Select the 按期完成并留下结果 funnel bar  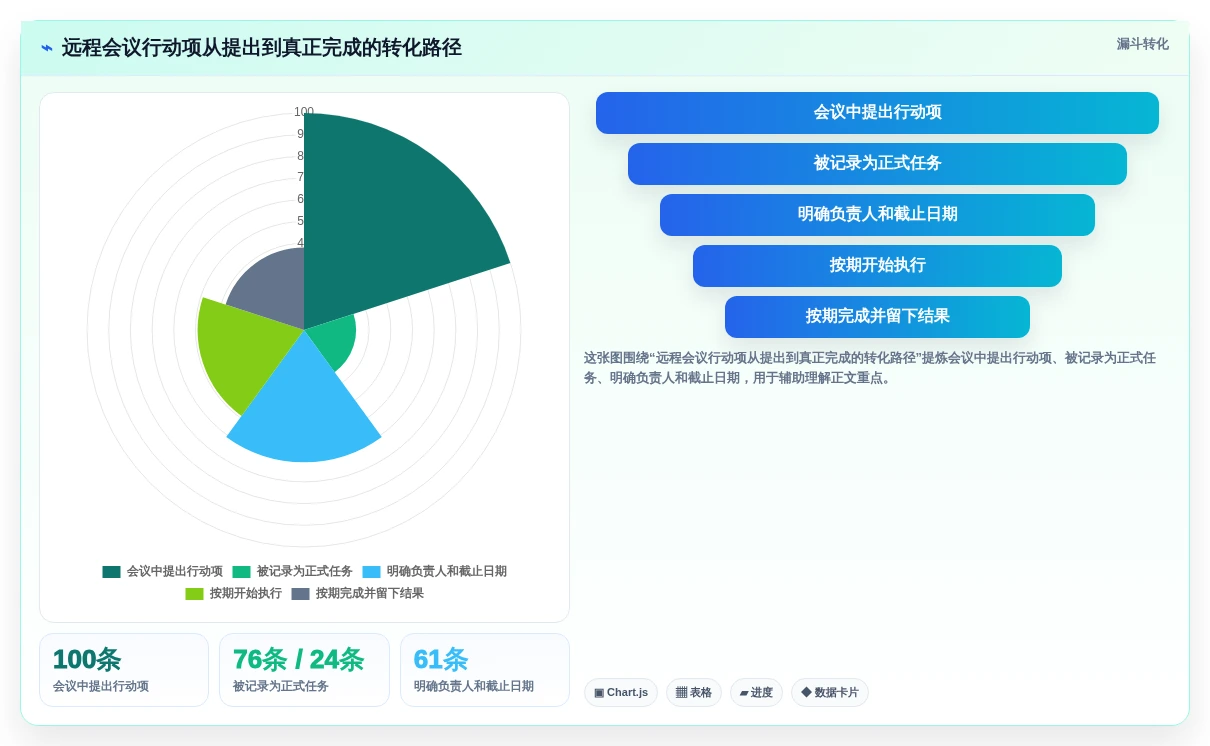tap(877, 317)
